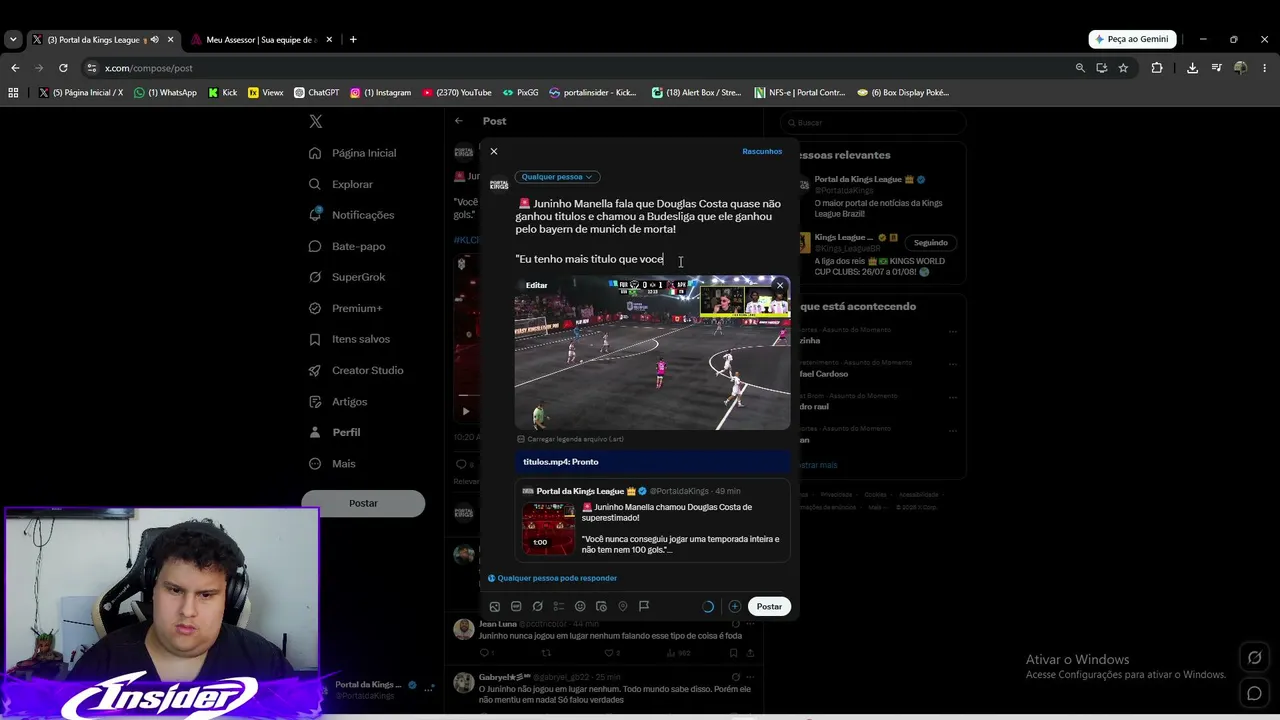Open the attached video thumbnail

[x=652, y=352]
